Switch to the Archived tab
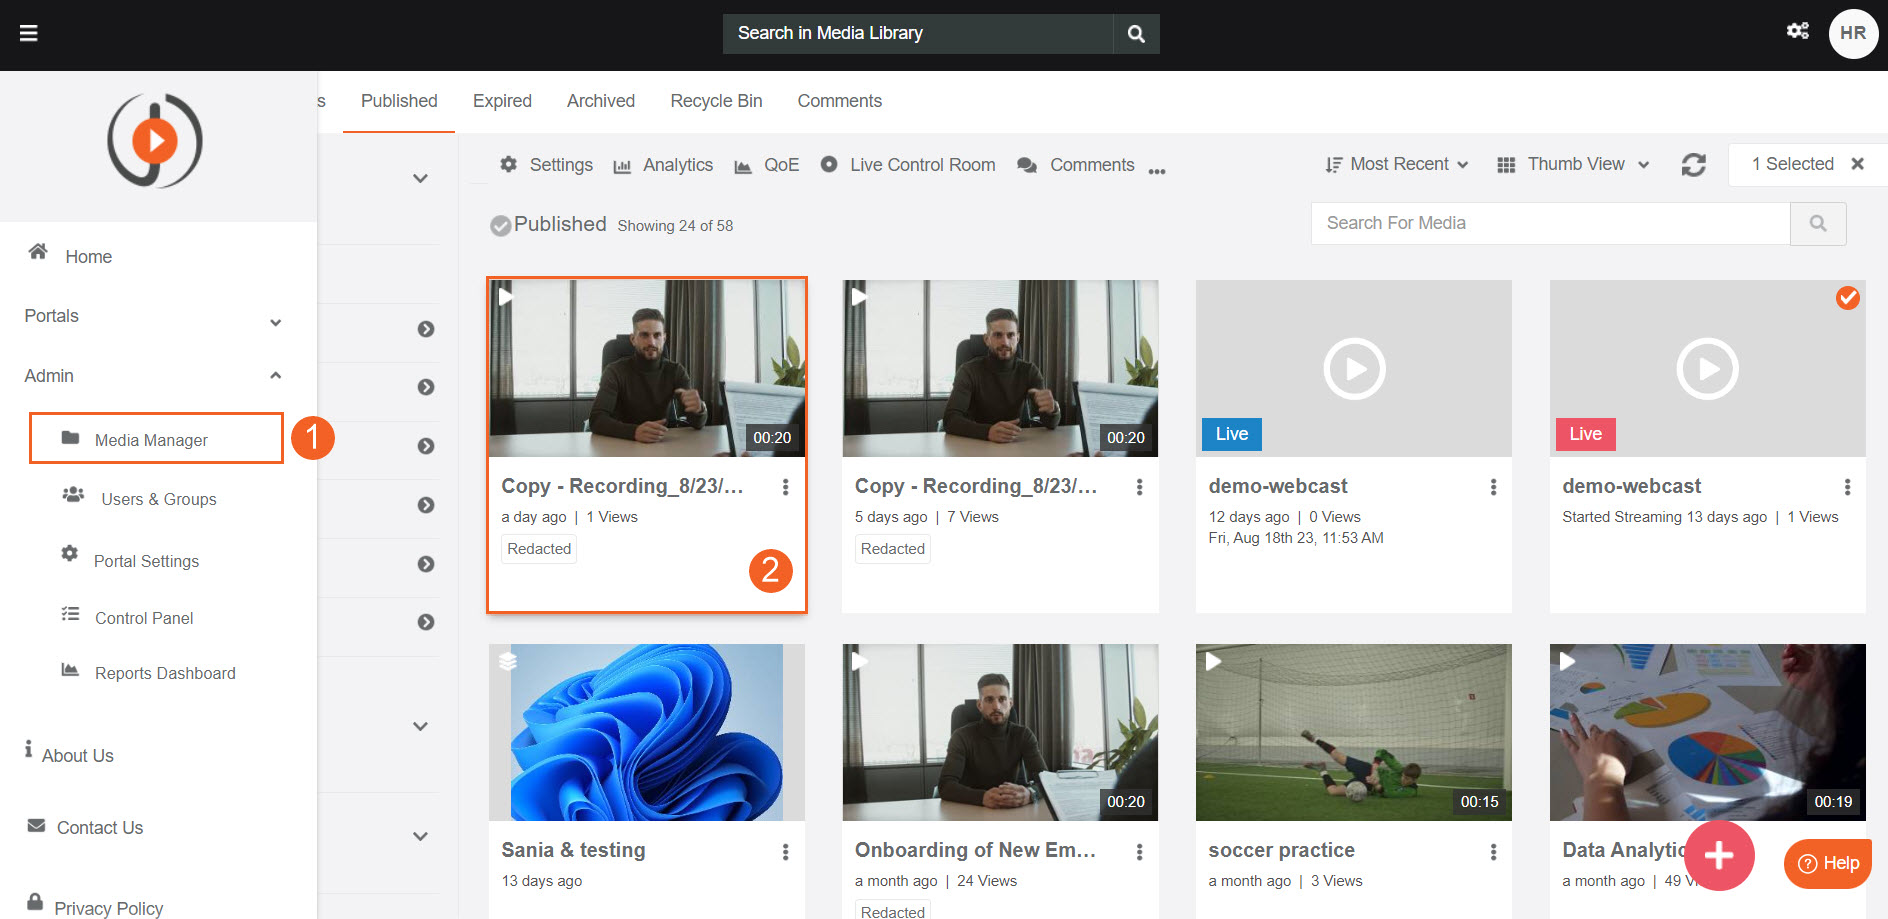The image size is (1888, 919). (600, 101)
